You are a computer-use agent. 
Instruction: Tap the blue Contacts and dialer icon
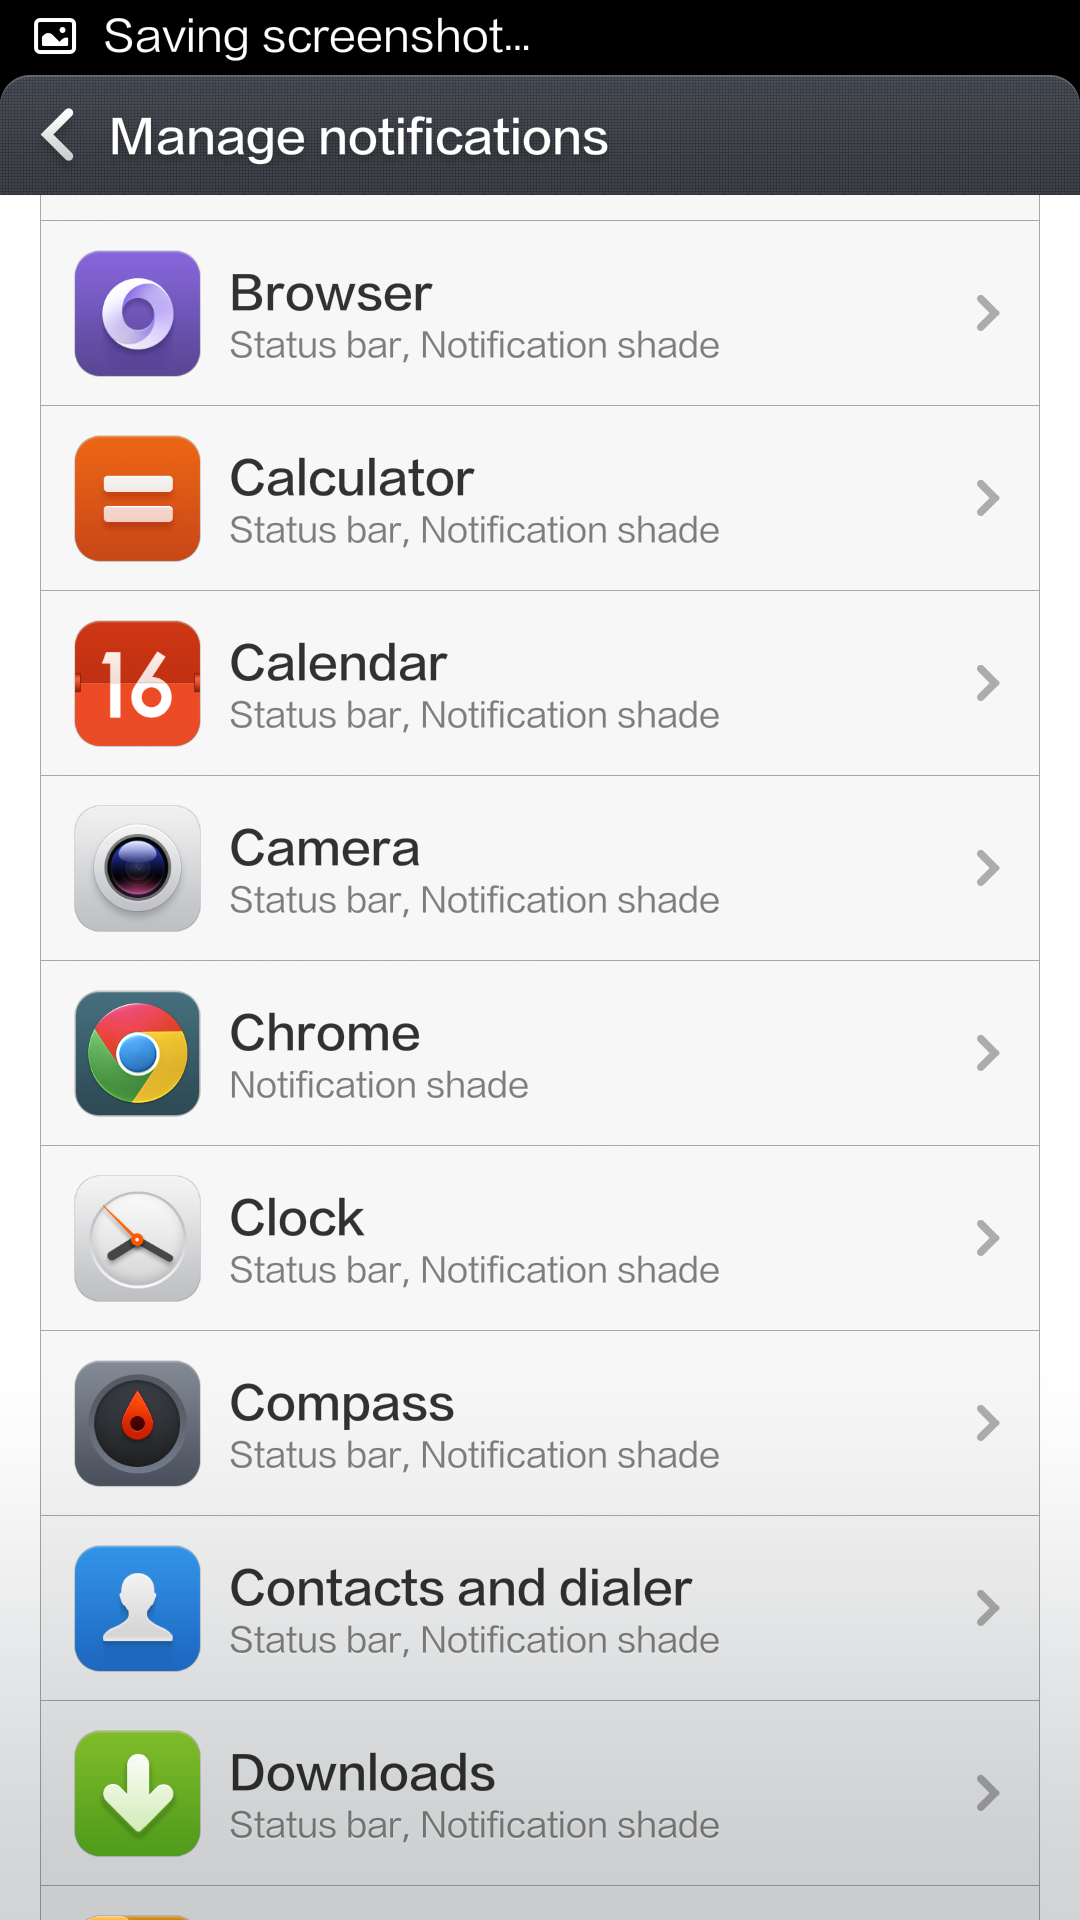(138, 1608)
